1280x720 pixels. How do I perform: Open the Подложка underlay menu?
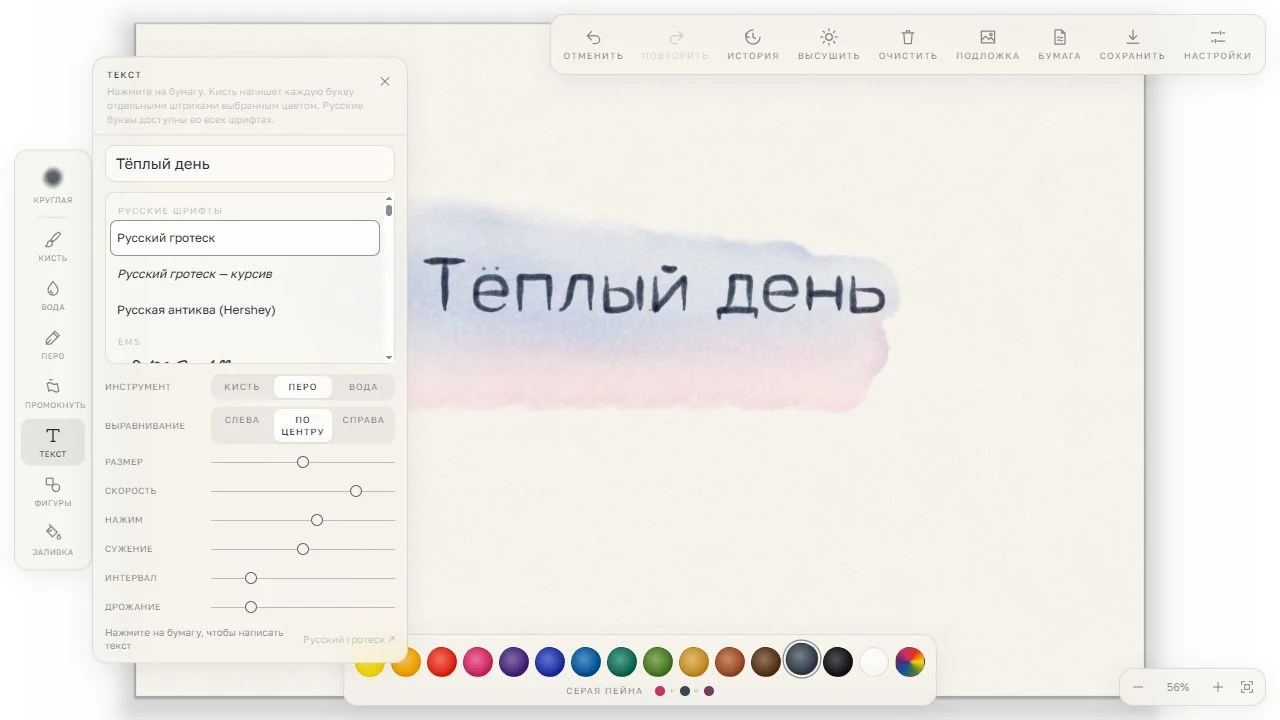988,44
